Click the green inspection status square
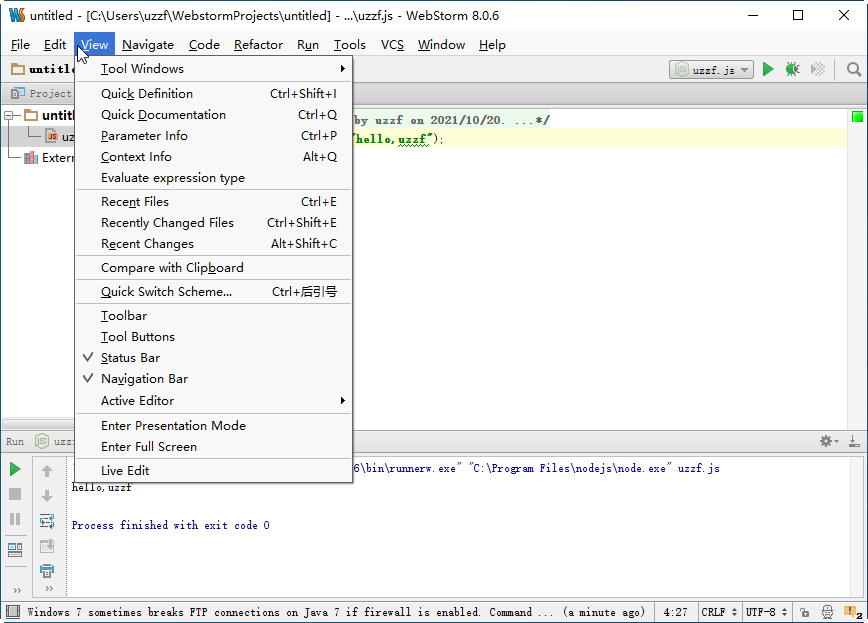Viewport: 868px width, 623px height. point(857,117)
